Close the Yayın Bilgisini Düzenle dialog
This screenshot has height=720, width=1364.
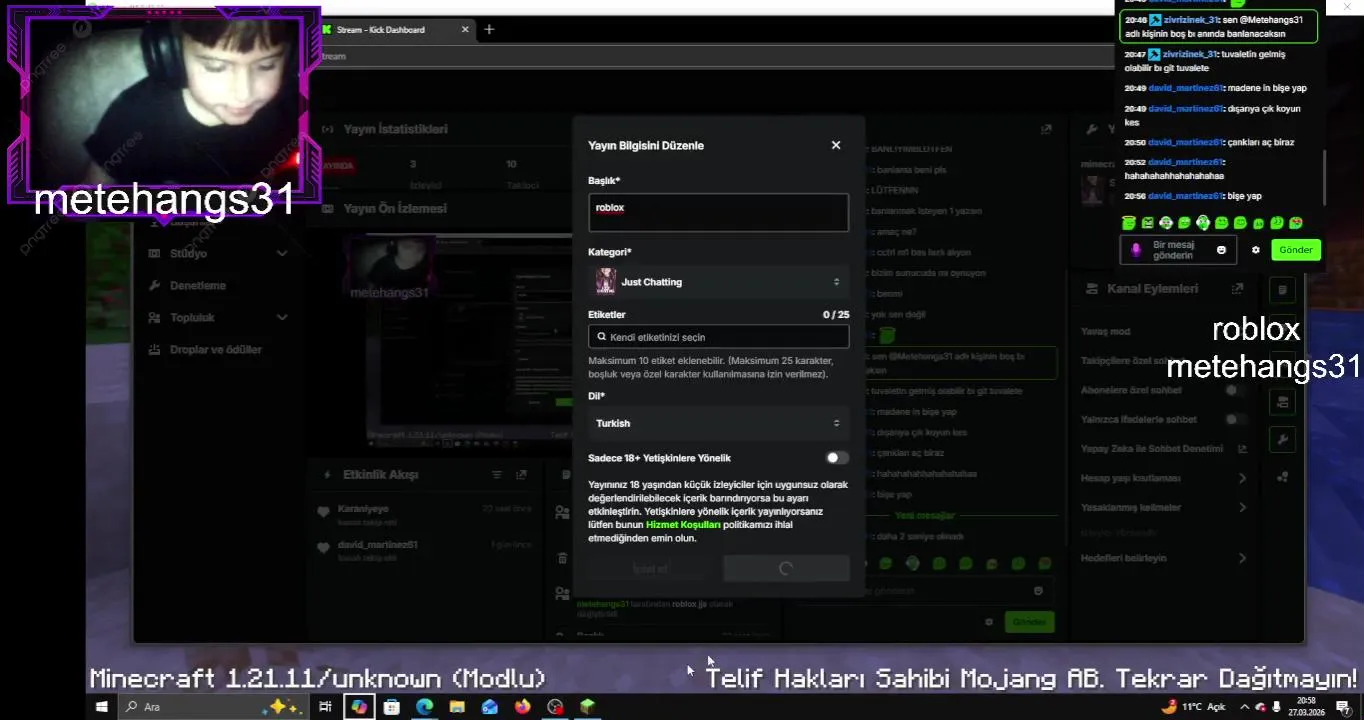(836, 145)
